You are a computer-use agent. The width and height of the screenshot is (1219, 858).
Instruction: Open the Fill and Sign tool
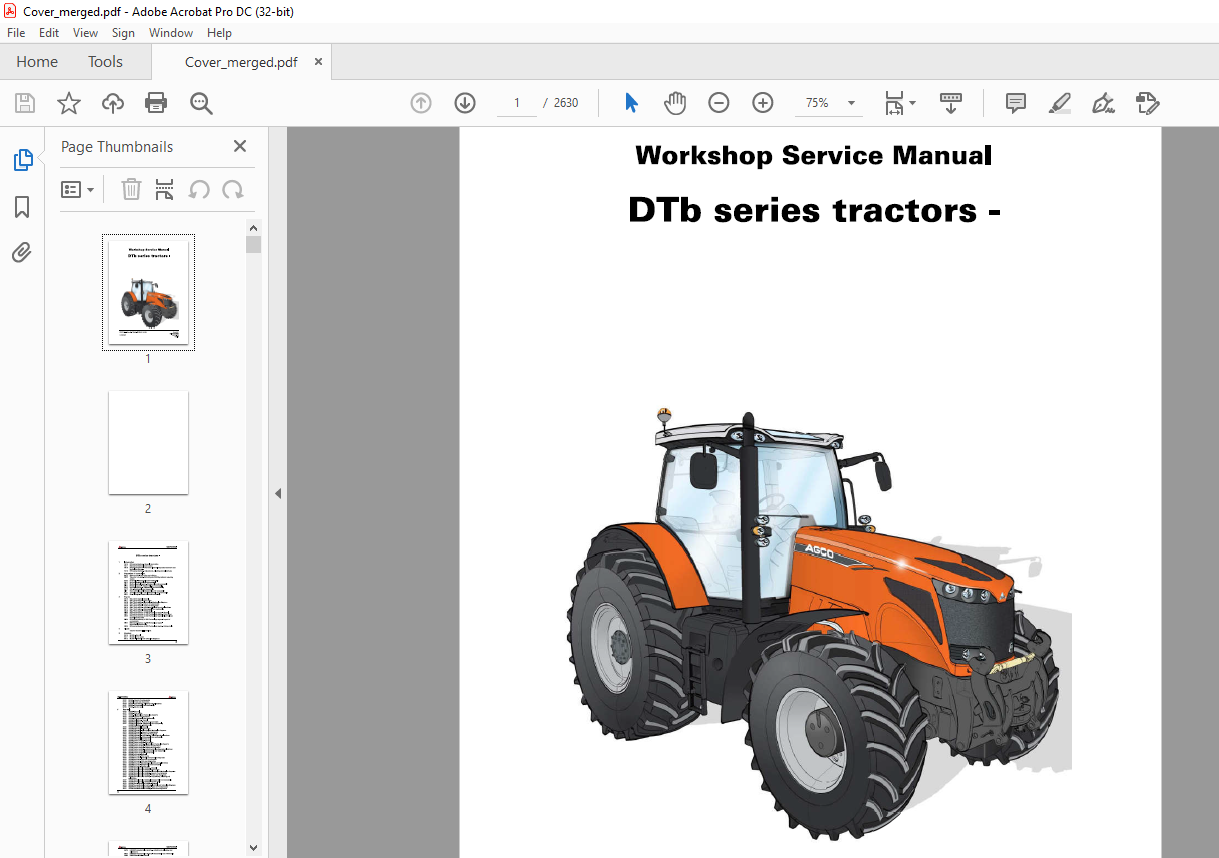(1104, 103)
